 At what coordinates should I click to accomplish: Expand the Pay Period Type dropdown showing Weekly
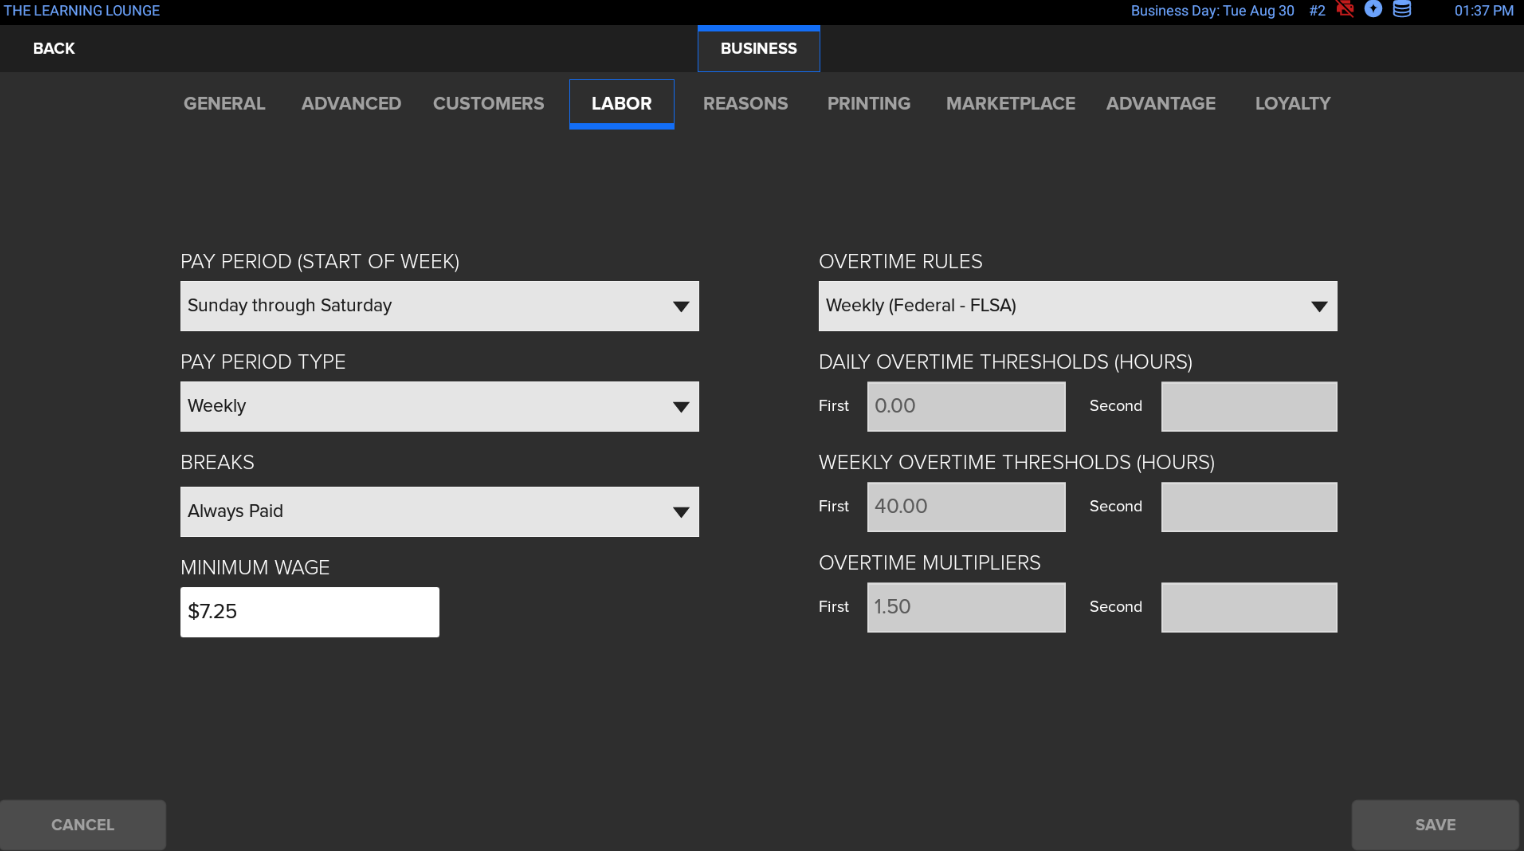click(439, 406)
